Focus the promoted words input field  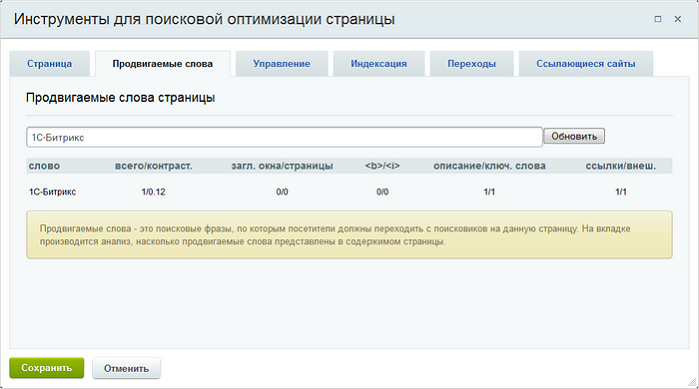284,137
